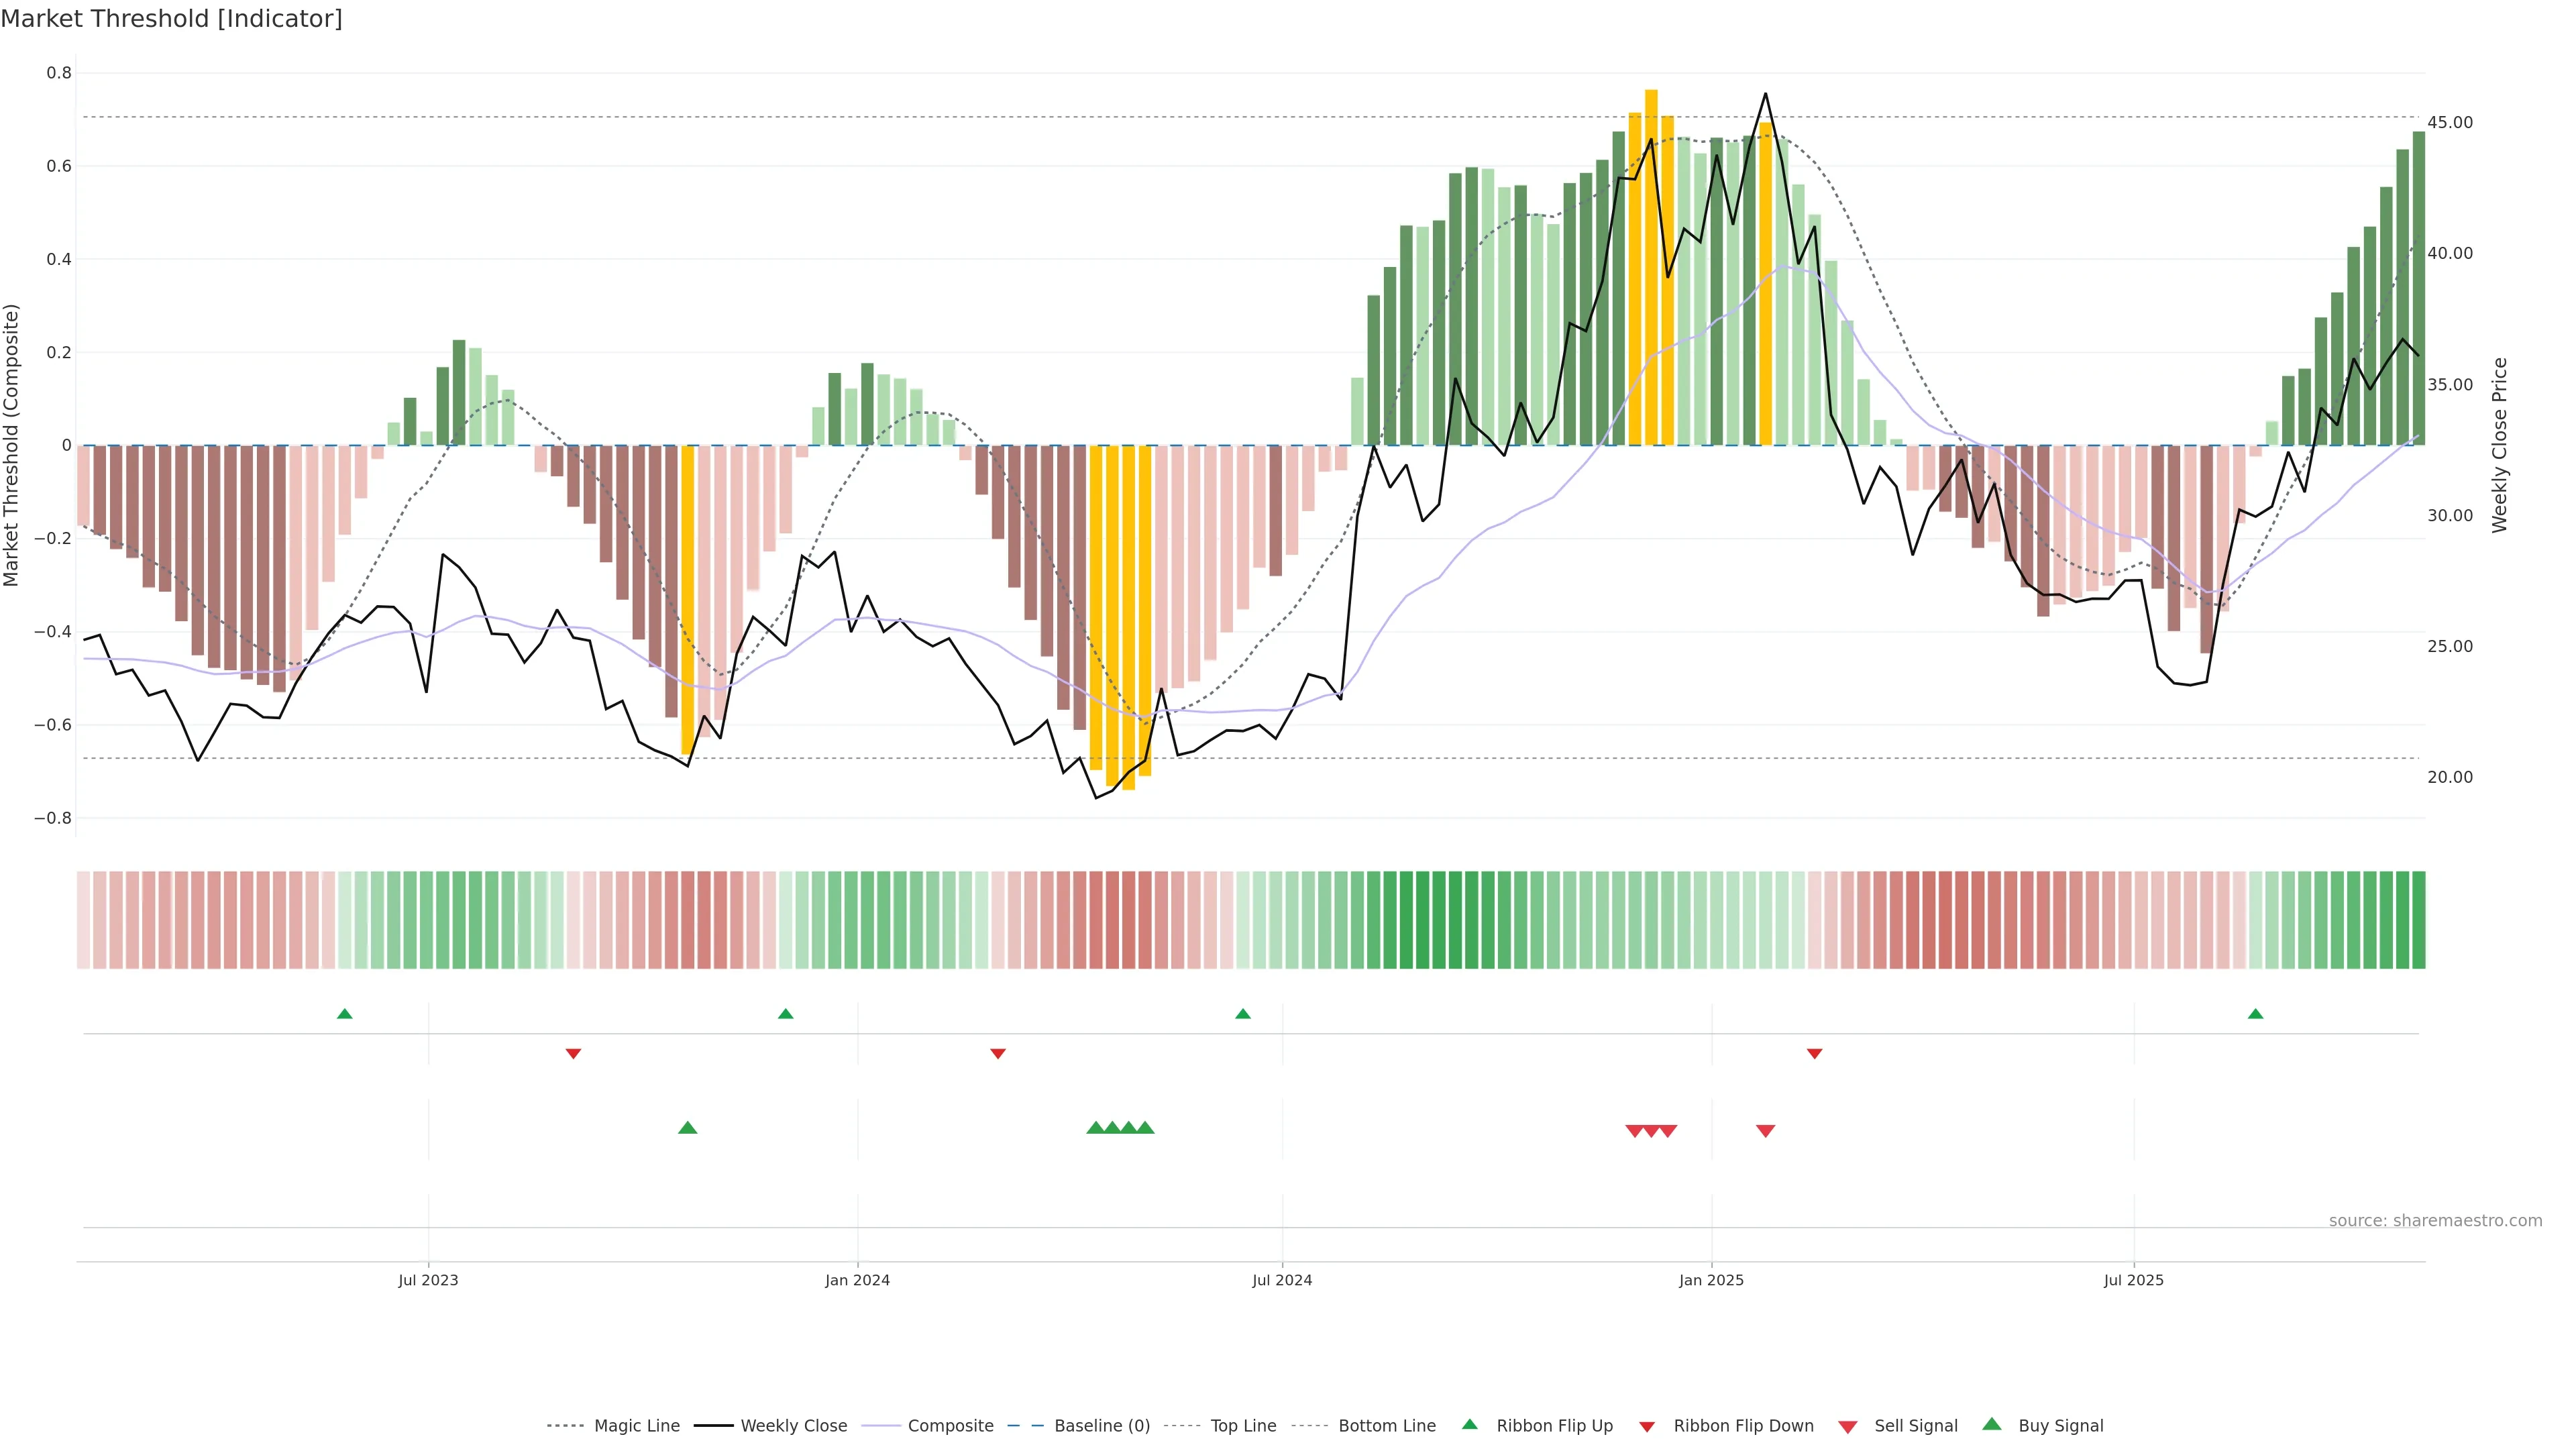Click the source: sharemaestro.com text
This screenshot has height=1449, width=2576.
pyautogui.click(x=2435, y=1221)
